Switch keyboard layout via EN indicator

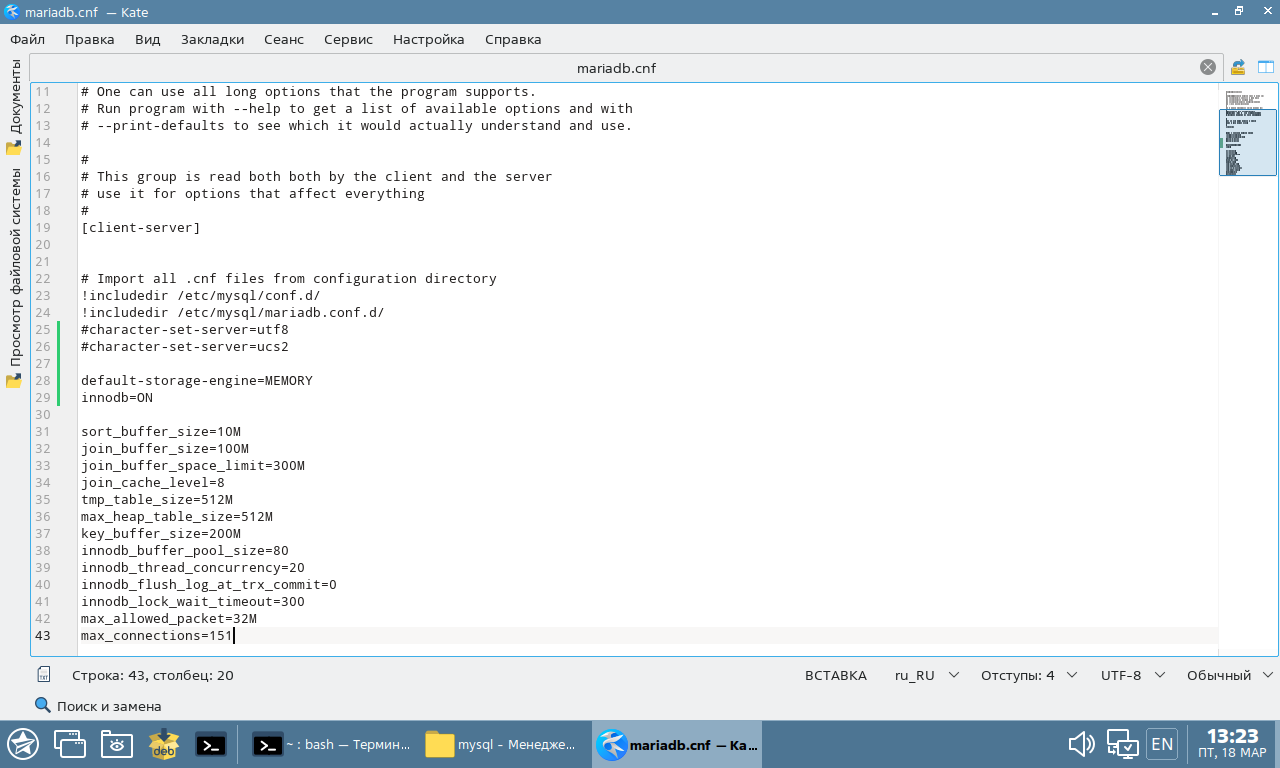pos(1162,744)
